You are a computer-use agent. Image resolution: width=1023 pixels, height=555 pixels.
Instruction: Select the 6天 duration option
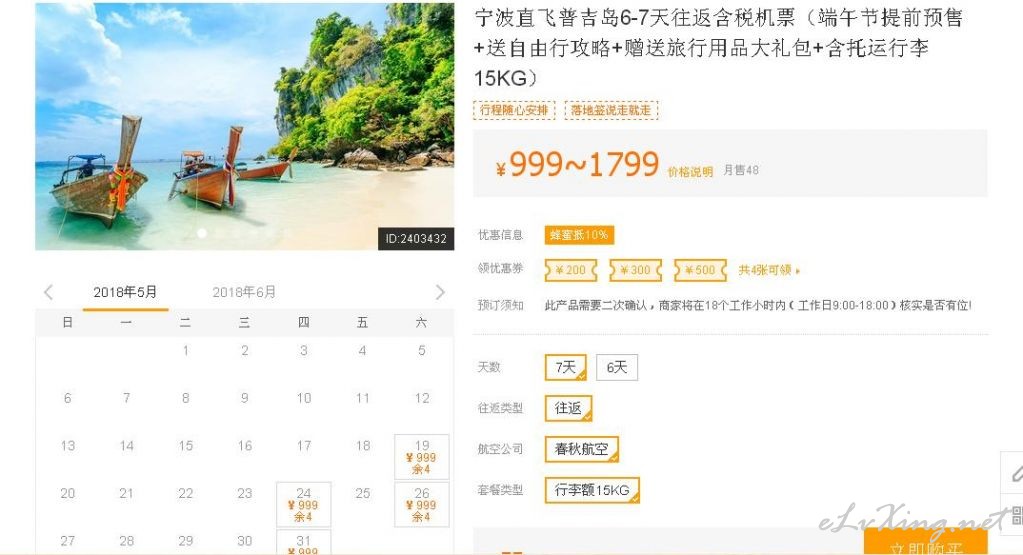click(617, 367)
